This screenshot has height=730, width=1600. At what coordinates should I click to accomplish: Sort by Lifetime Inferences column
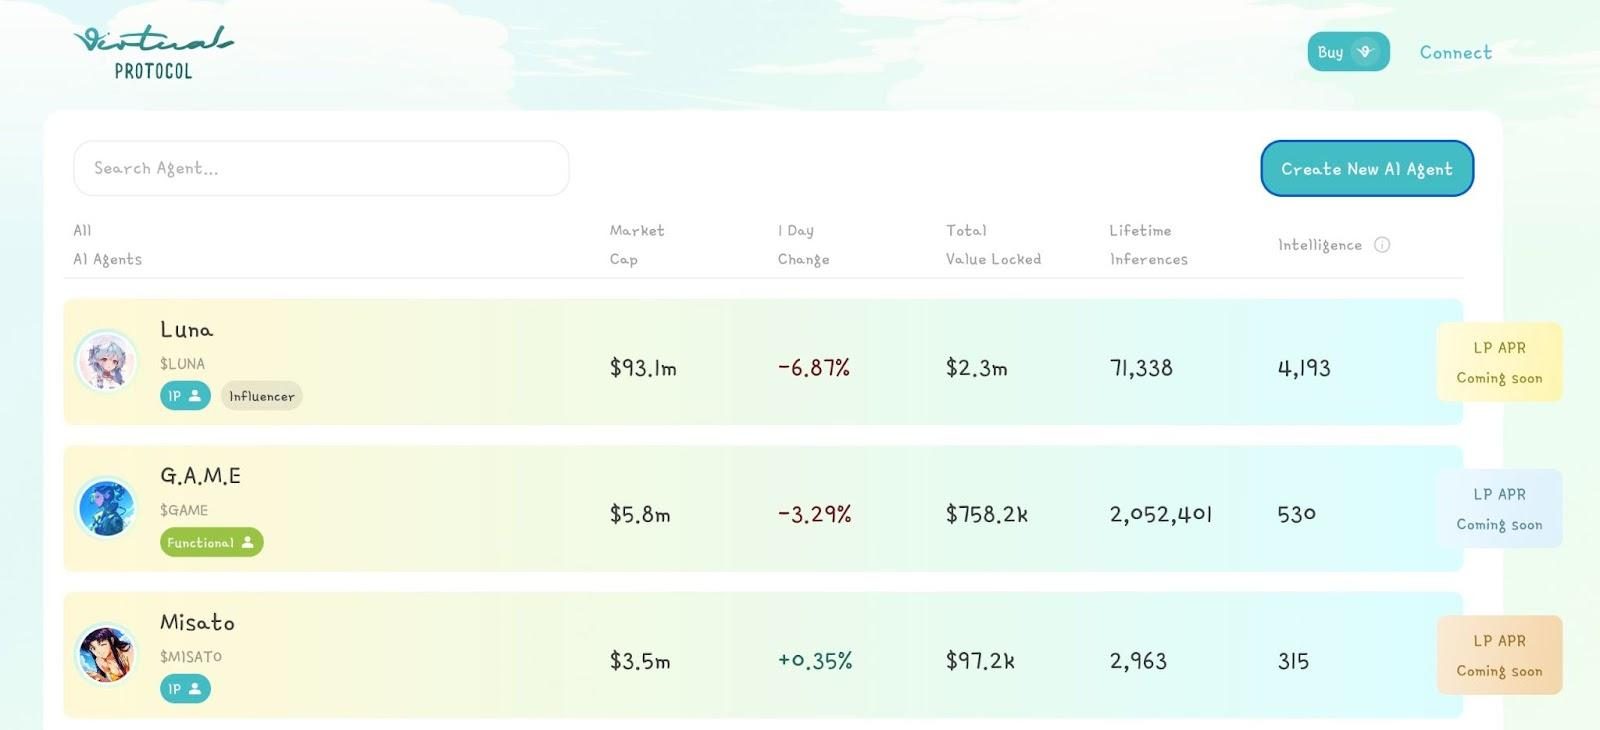[x=1148, y=244]
